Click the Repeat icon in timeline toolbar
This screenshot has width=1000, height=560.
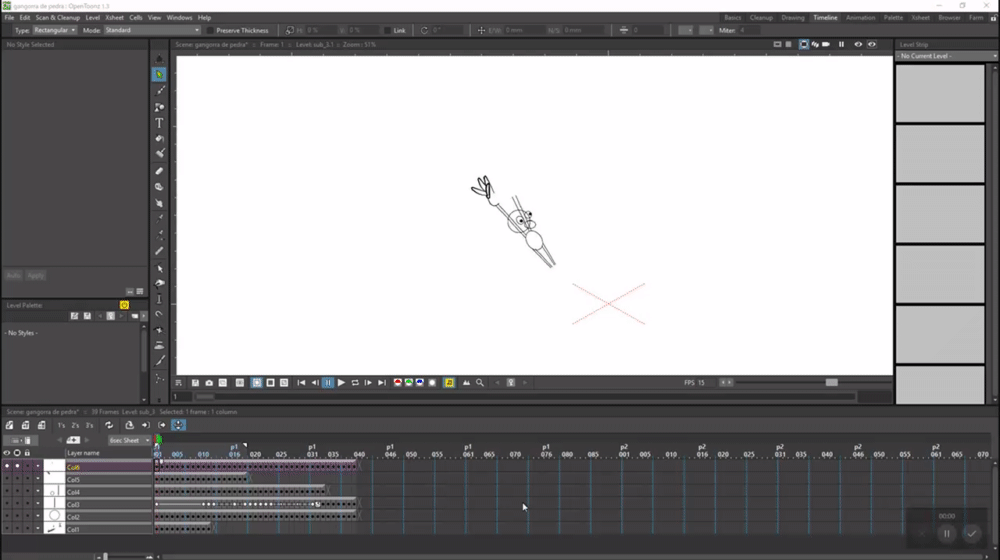(109, 425)
